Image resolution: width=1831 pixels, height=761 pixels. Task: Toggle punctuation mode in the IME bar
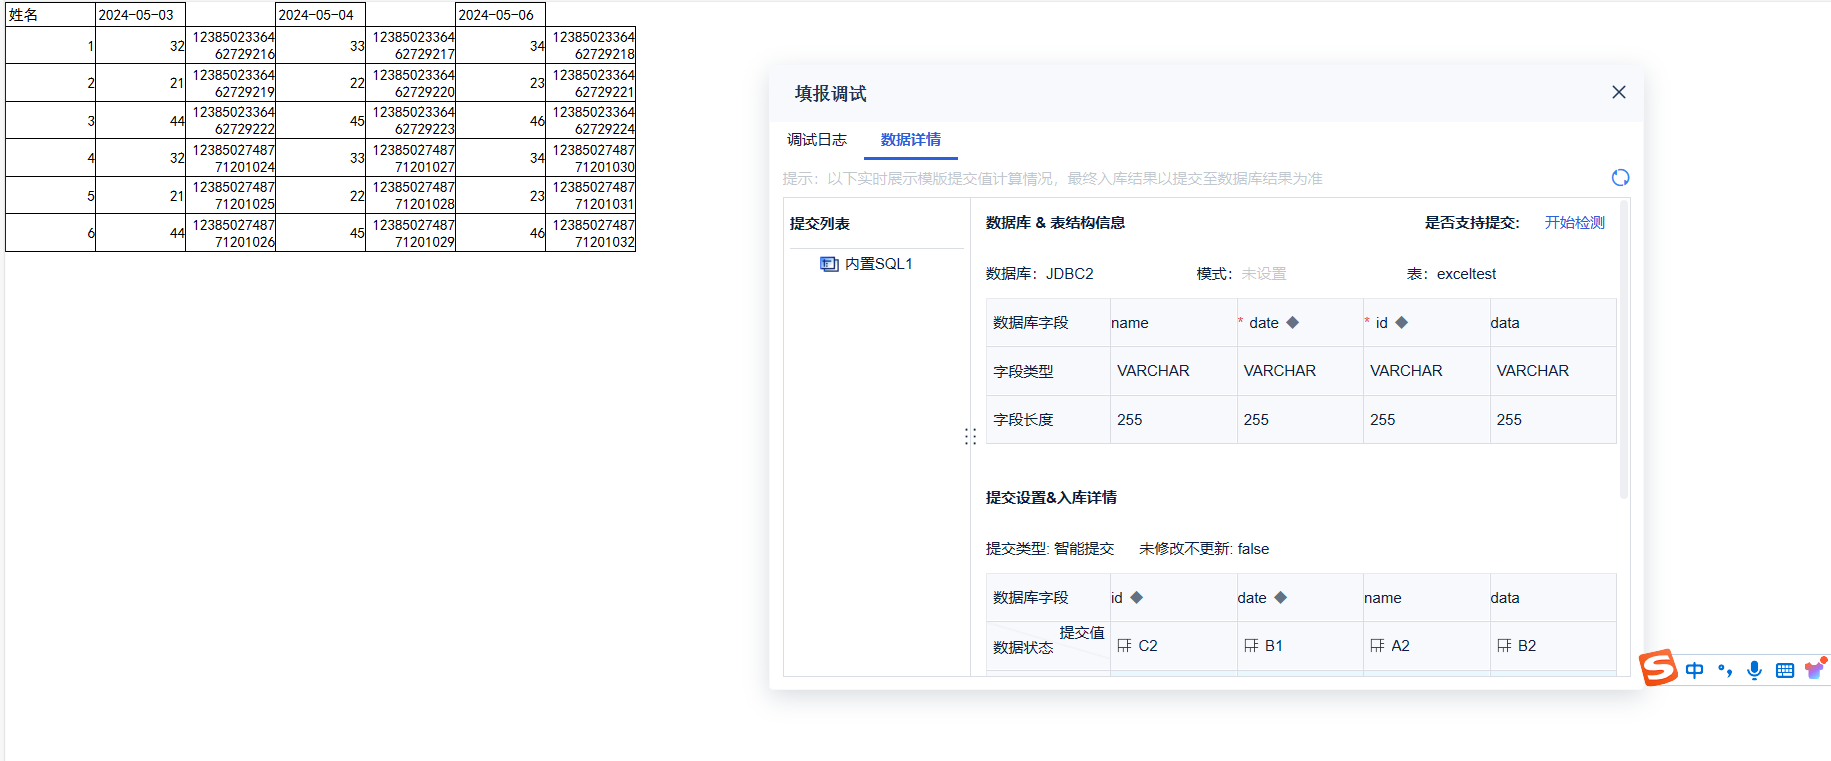coord(1725,670)
